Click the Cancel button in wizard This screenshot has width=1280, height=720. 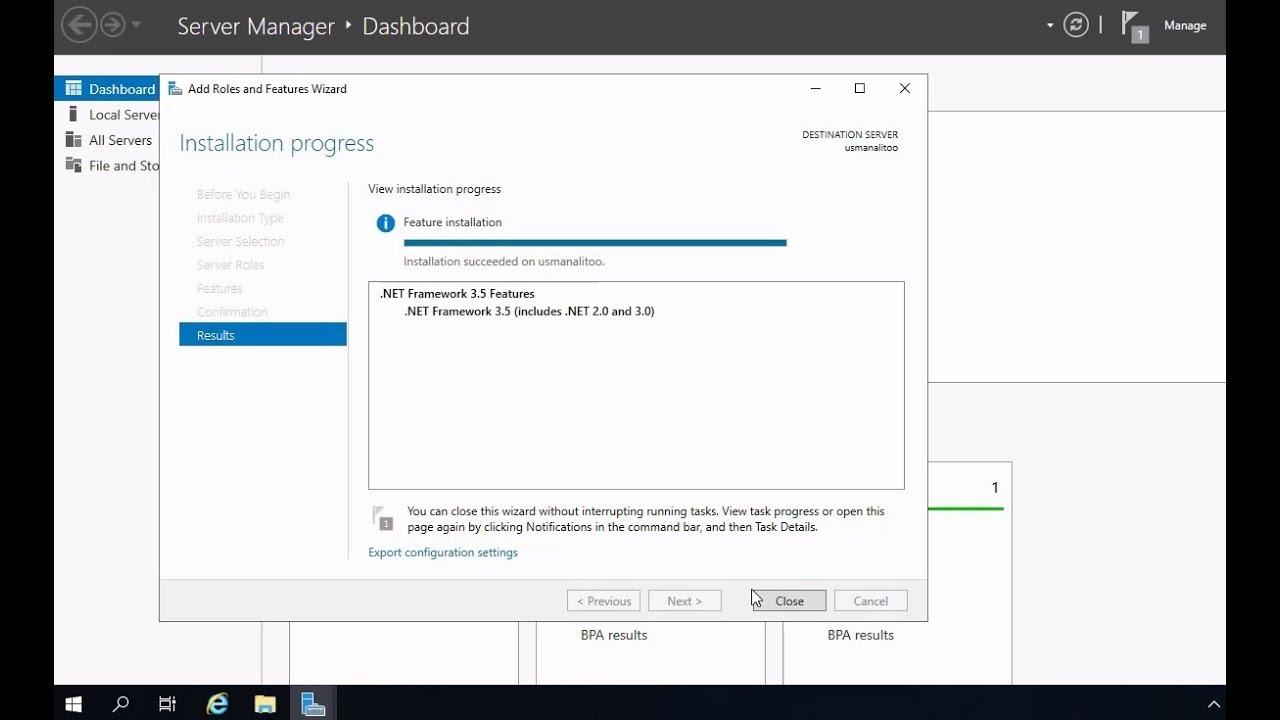coord(870,601)
